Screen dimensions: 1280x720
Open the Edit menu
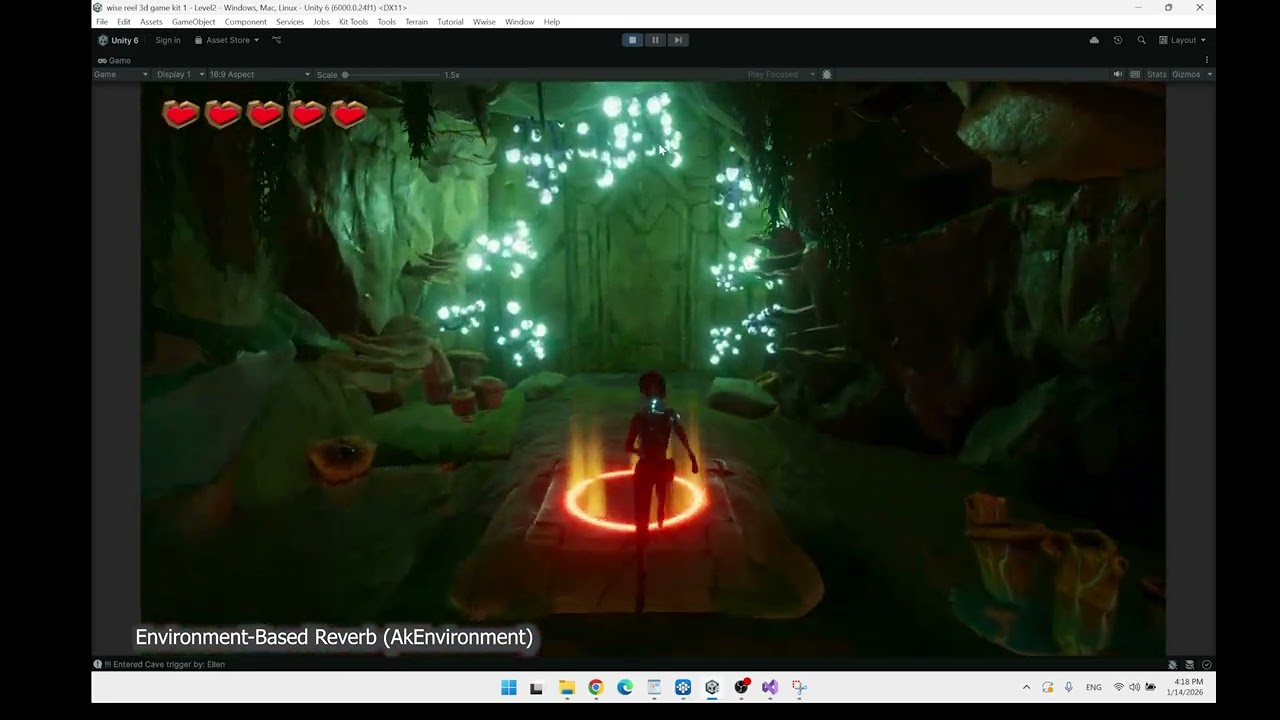click(124, 22)
